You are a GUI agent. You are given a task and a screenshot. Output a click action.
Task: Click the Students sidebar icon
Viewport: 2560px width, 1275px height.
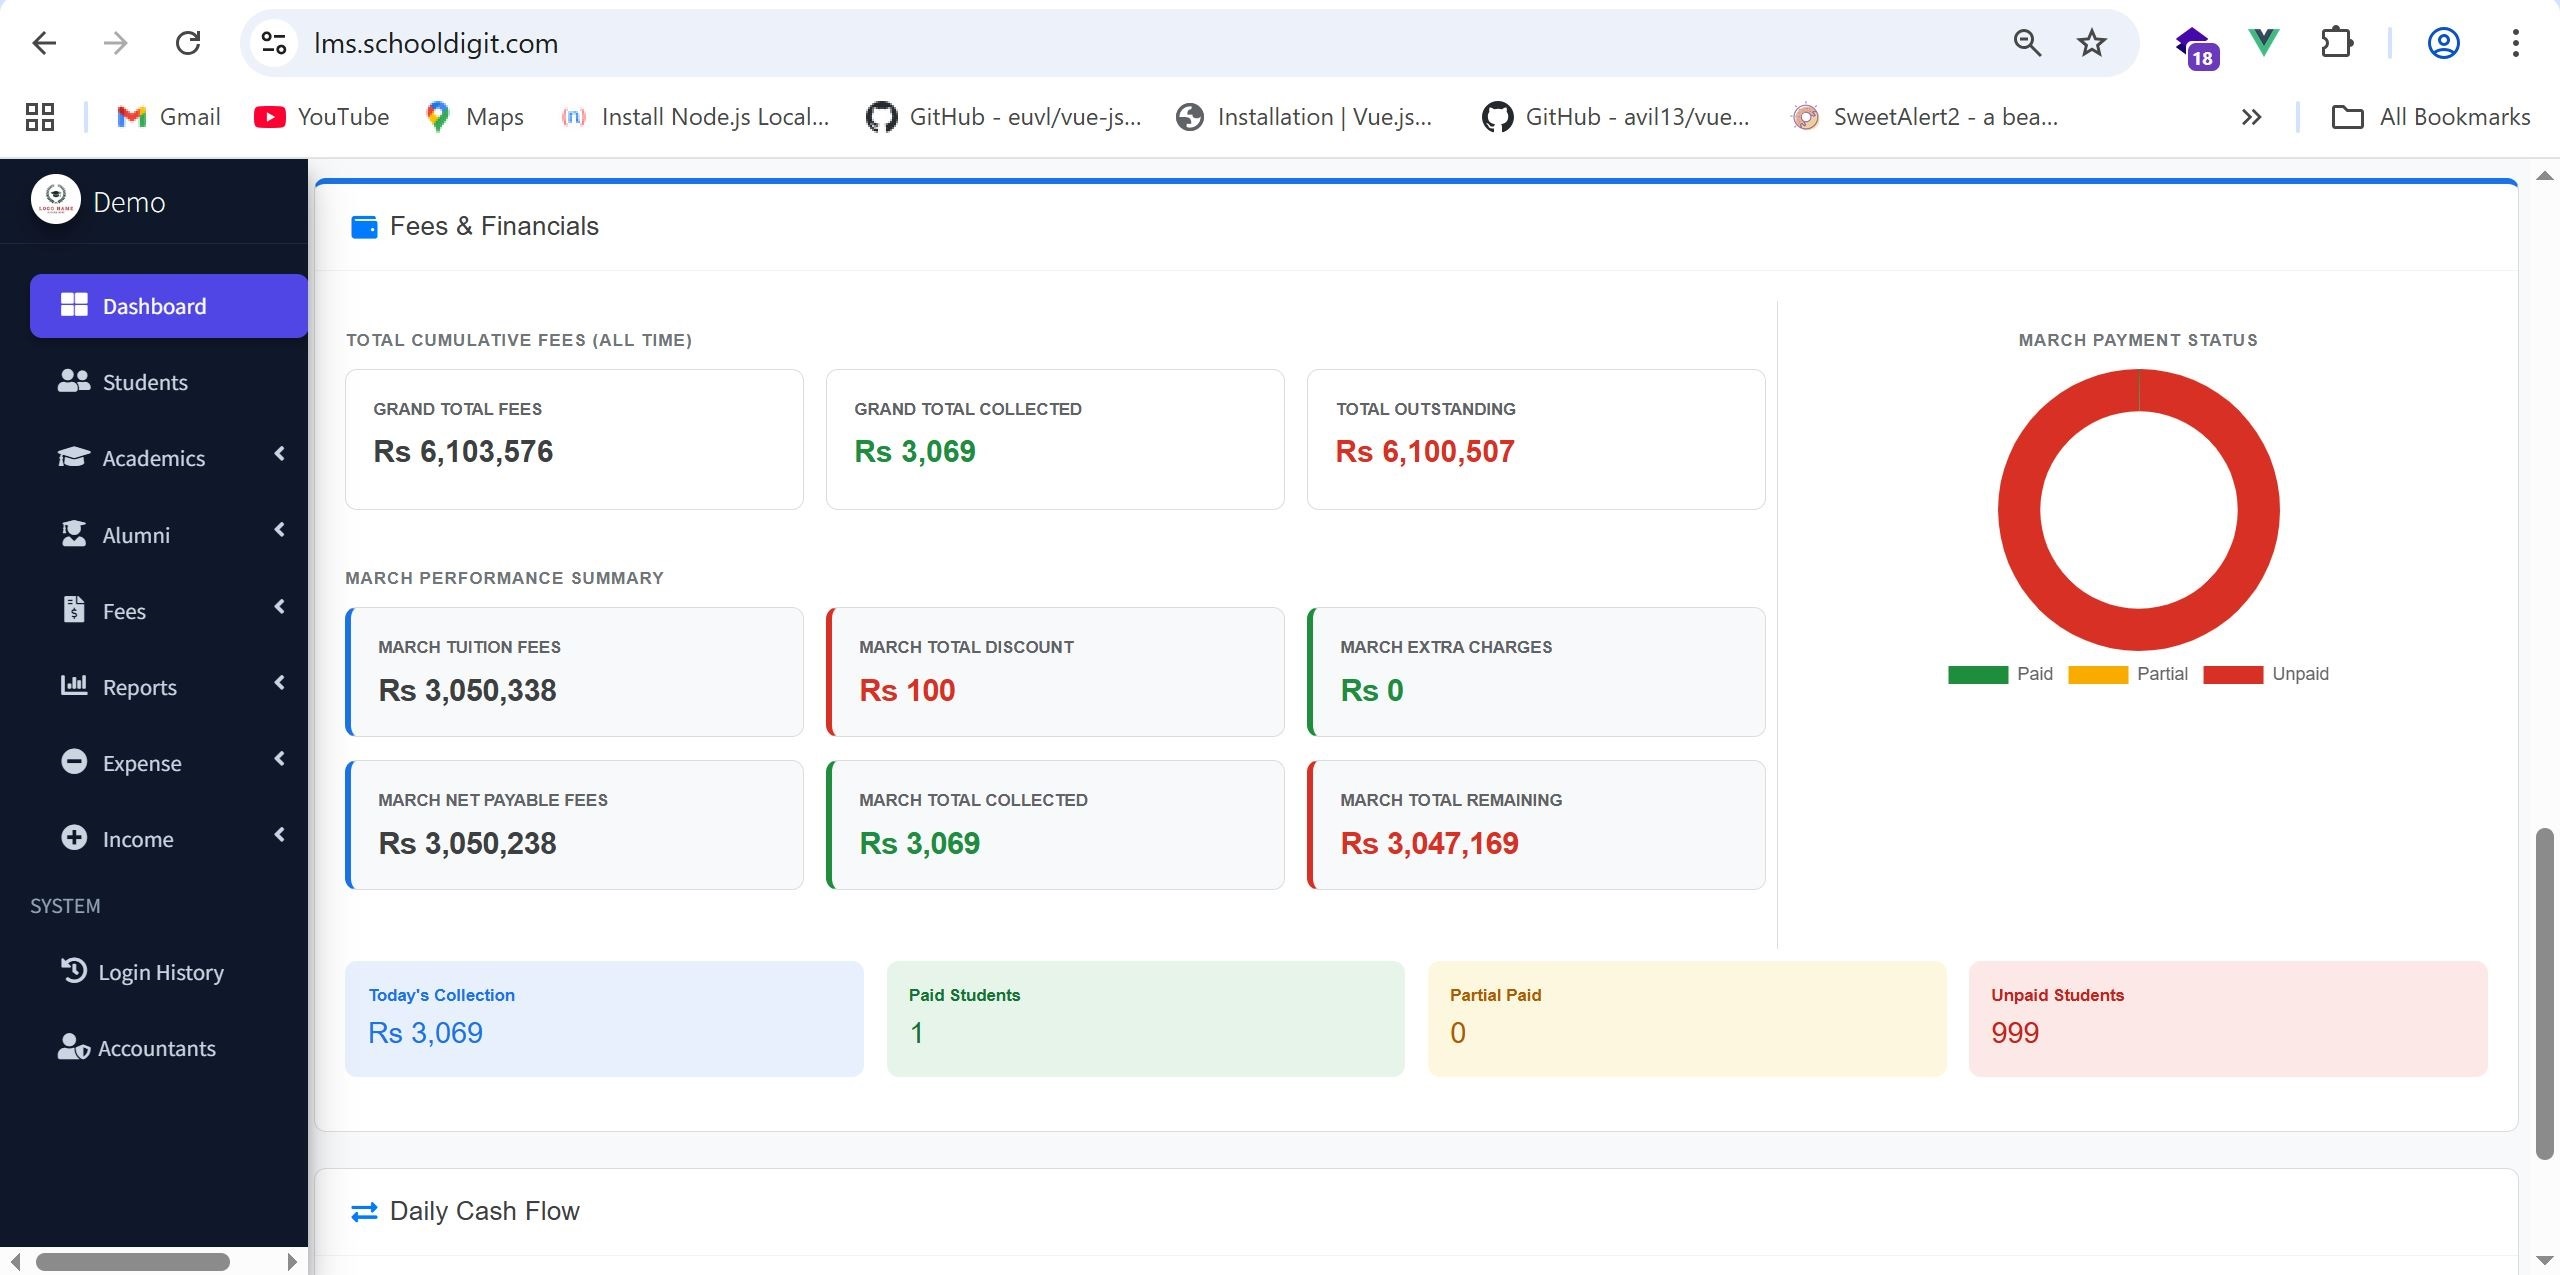tap(73, 381)
